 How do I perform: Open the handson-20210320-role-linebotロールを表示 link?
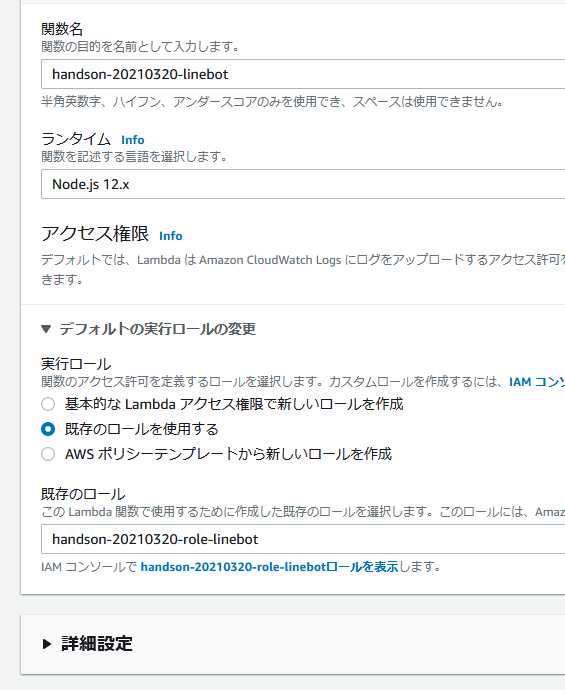point(269,567)
